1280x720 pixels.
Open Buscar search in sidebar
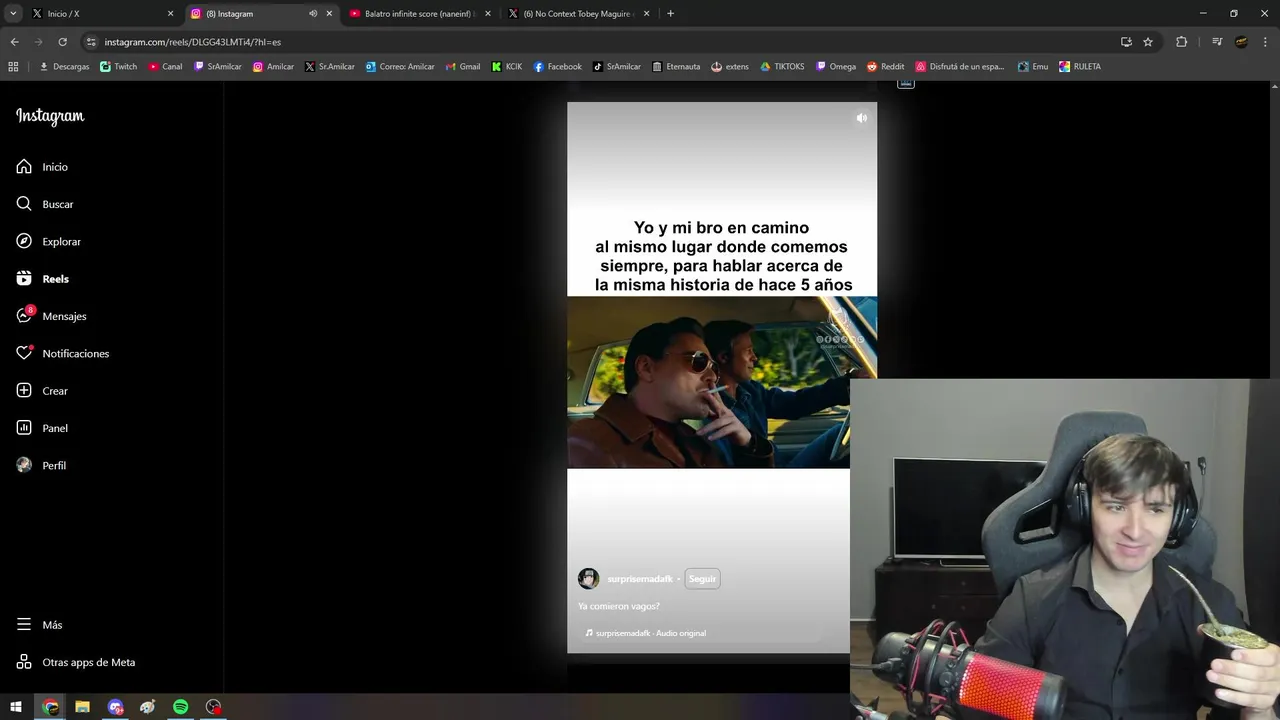(x=45, y=204)
